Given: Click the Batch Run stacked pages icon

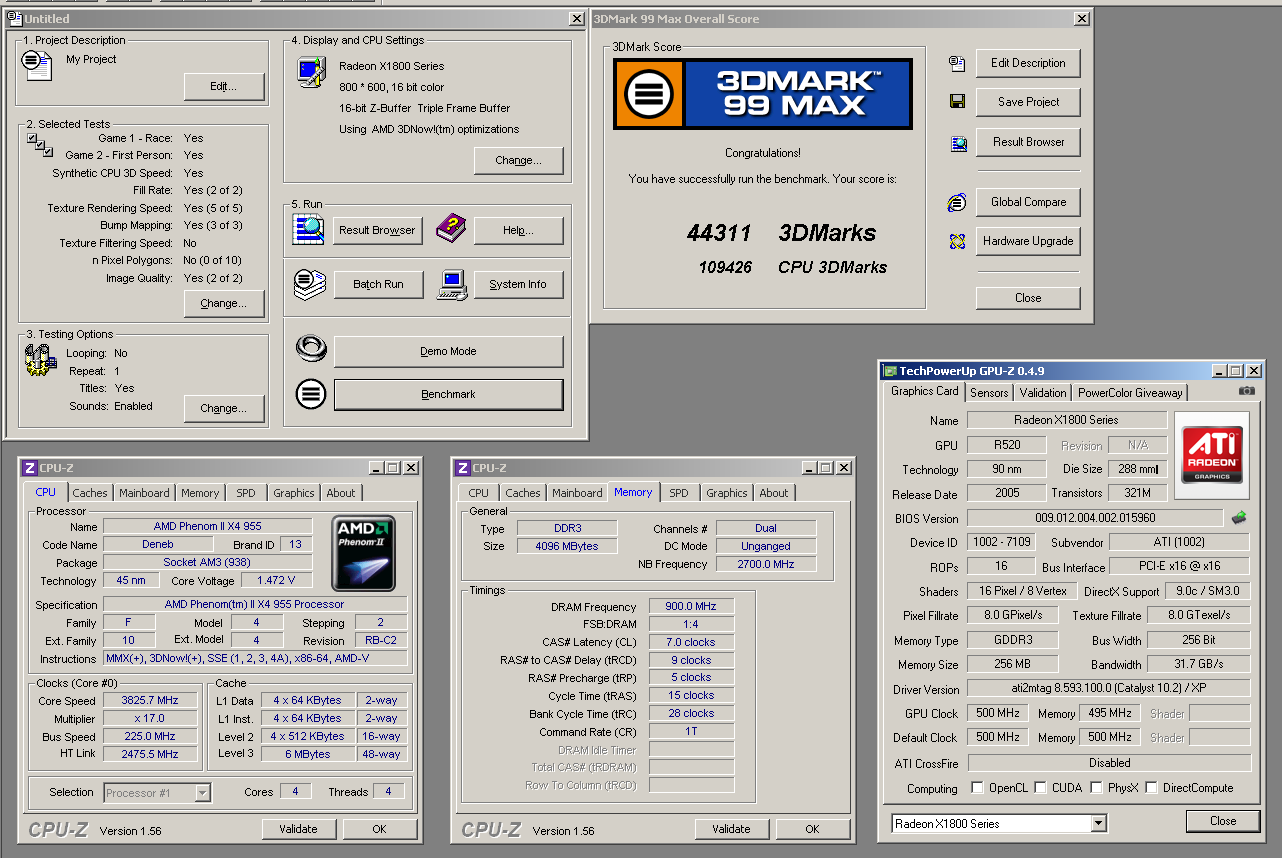Looking at the screenshot, I should 309,284.
